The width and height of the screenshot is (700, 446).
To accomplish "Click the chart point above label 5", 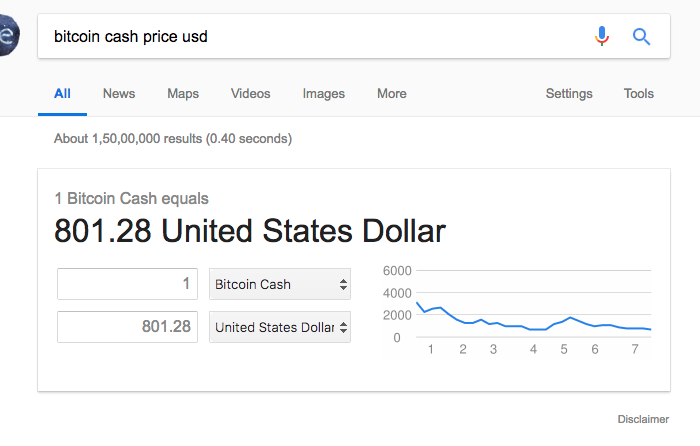I will (565, 319).
